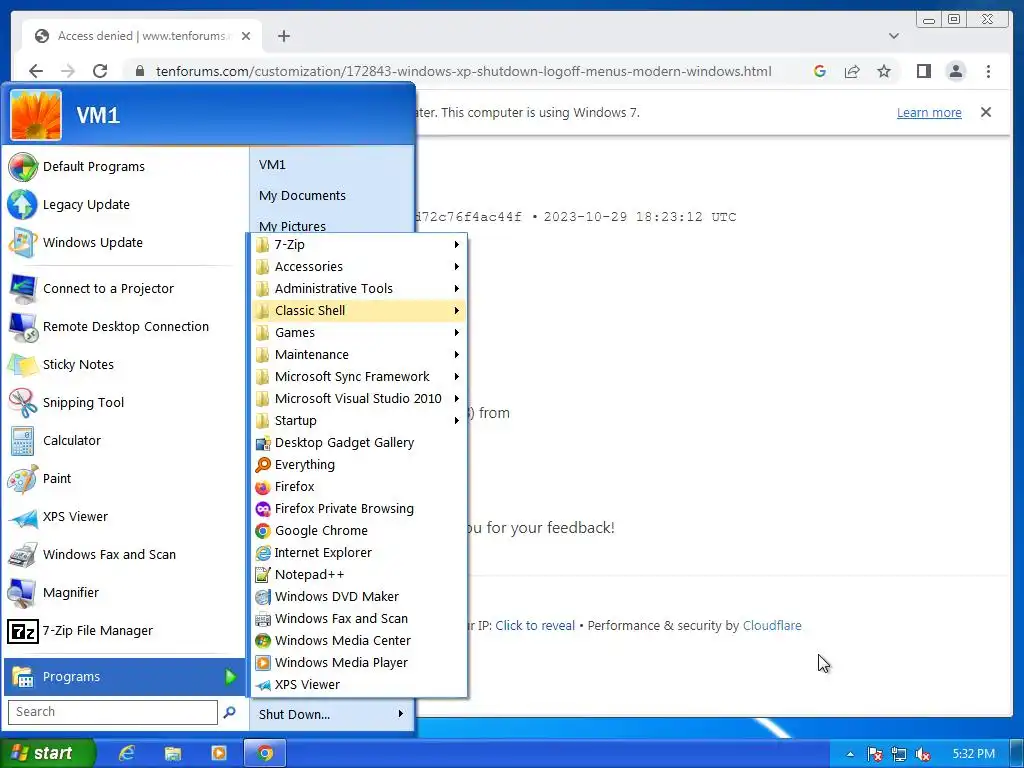Open Chrome side panel
1024x768 pixels.
(x=923, y=71)
